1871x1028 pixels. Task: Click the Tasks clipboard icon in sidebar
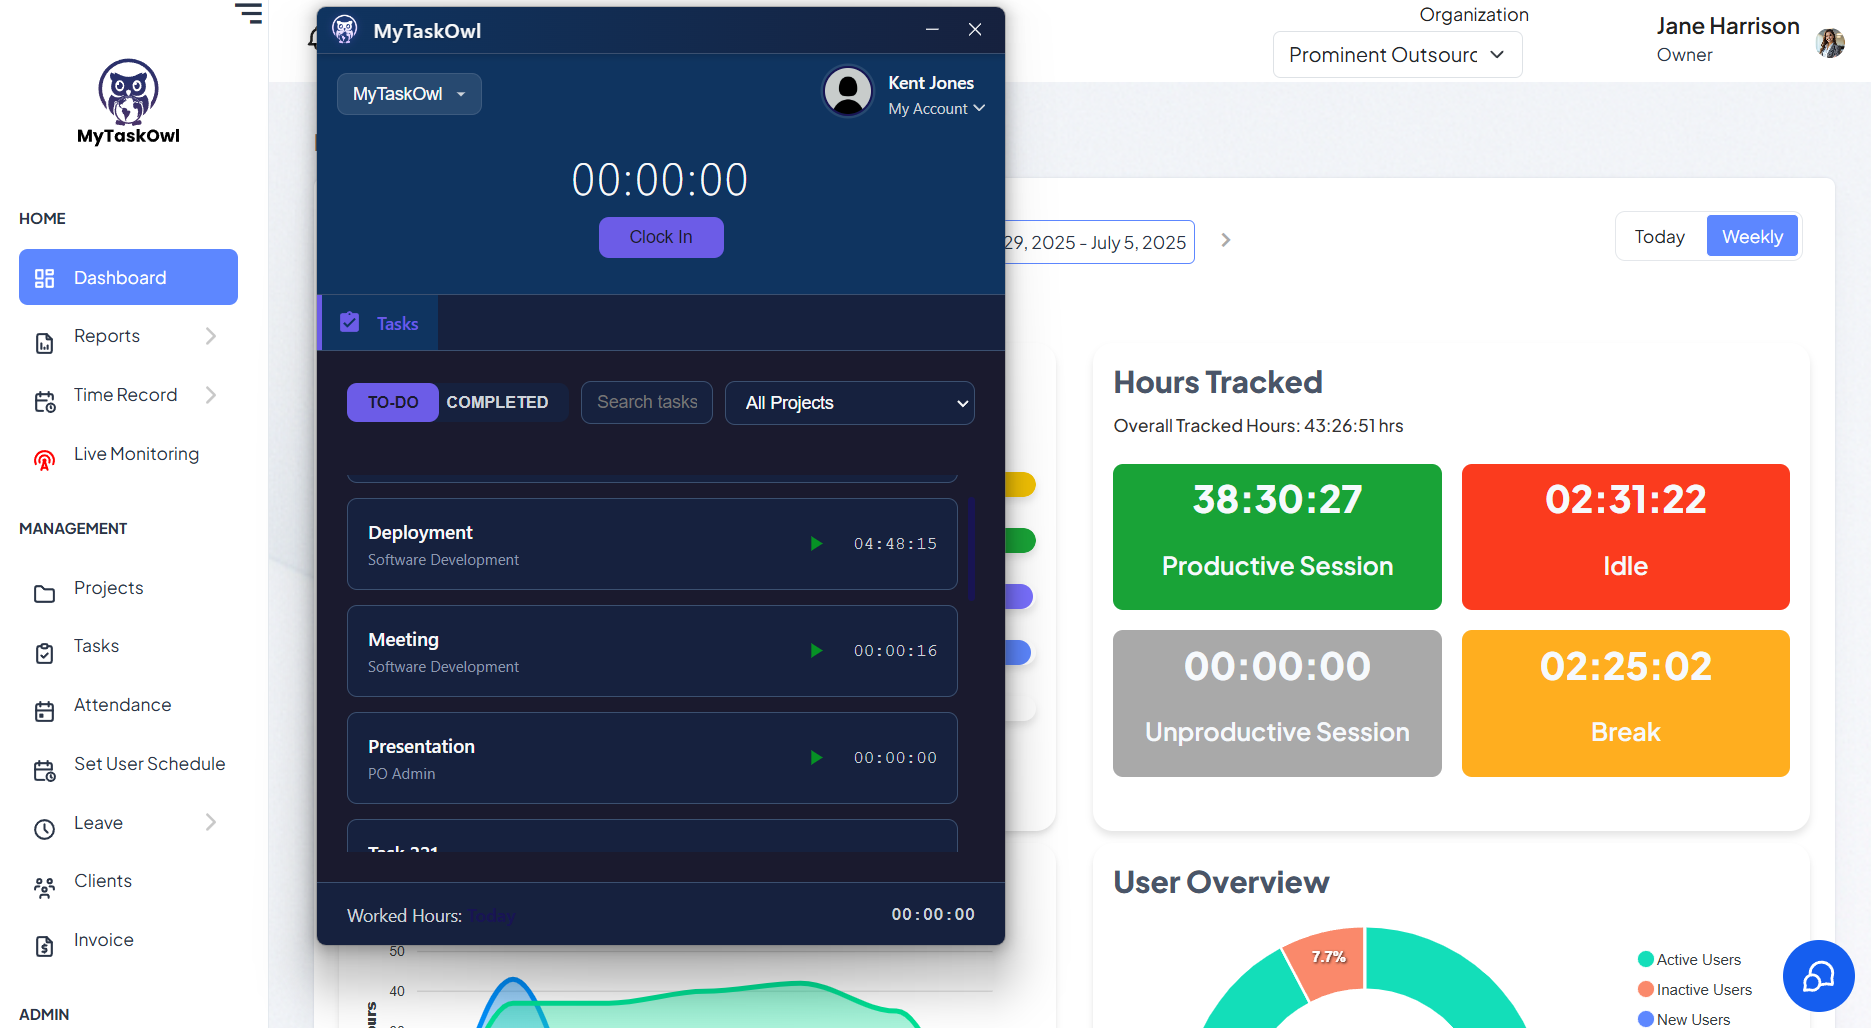(x=44, y=653)
